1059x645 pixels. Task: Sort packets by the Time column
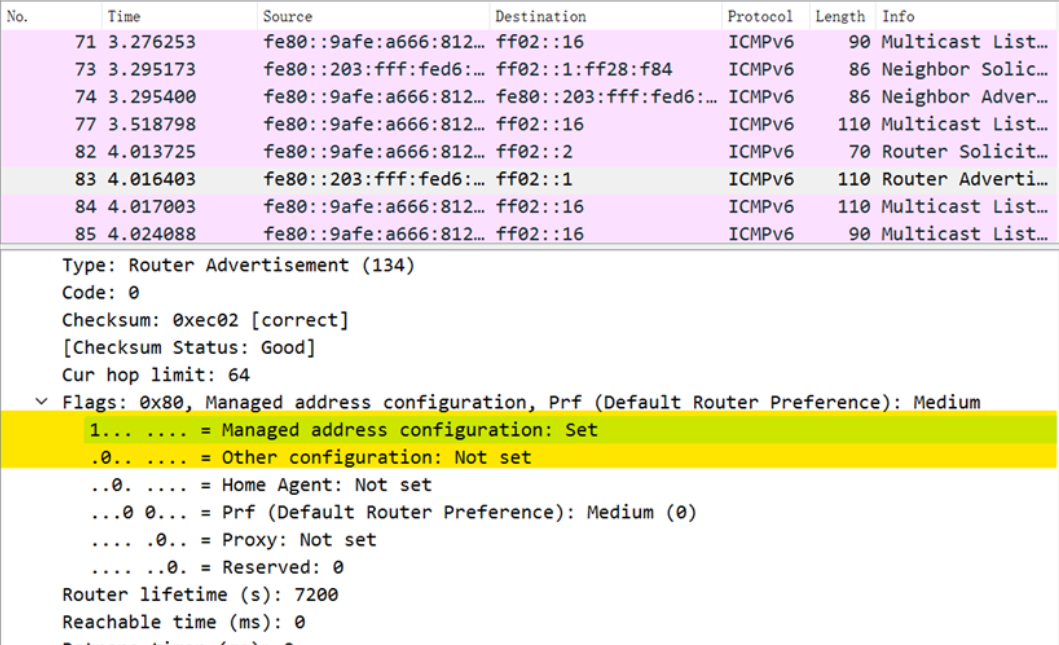[x=178, y=16]
